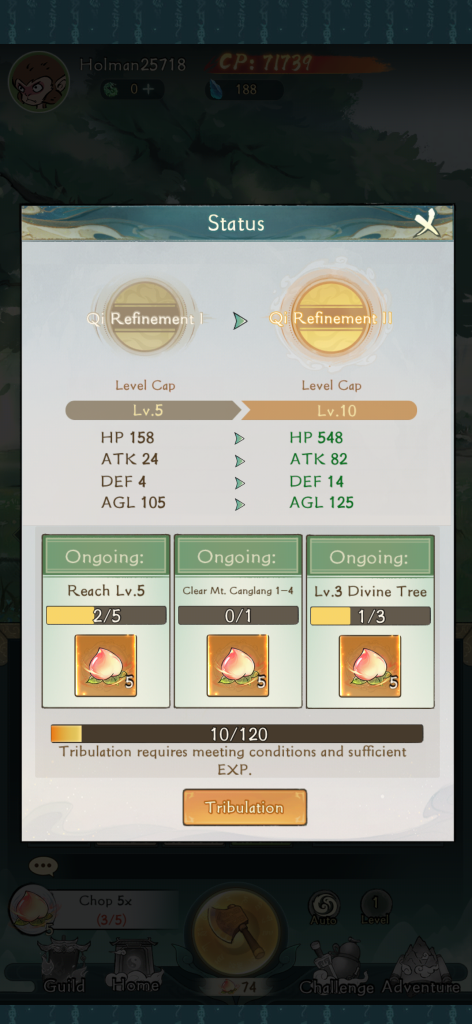Tap the axe chop button
The image size is (472, 1024).
pyautogui.click(x=236, y=933)
